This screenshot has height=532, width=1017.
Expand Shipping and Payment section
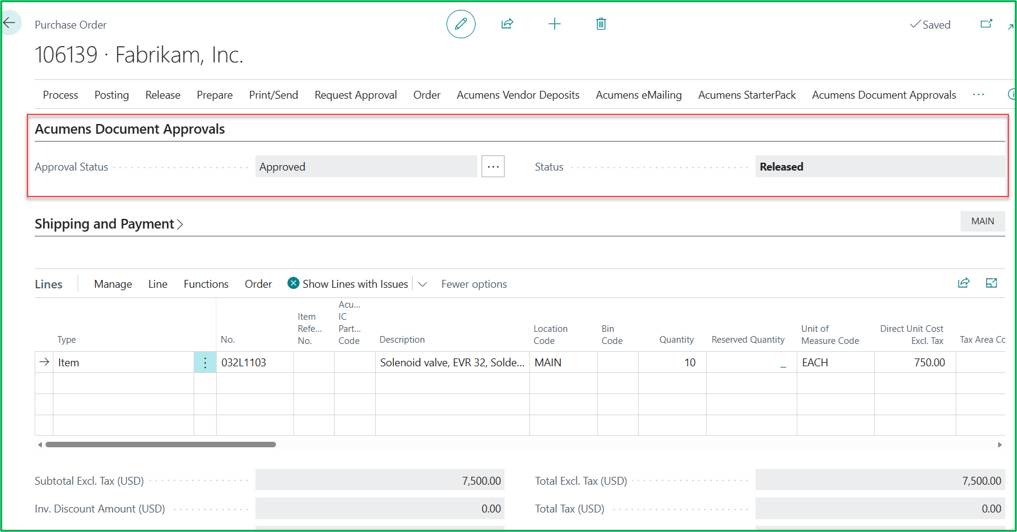click(x=109, y=224)
